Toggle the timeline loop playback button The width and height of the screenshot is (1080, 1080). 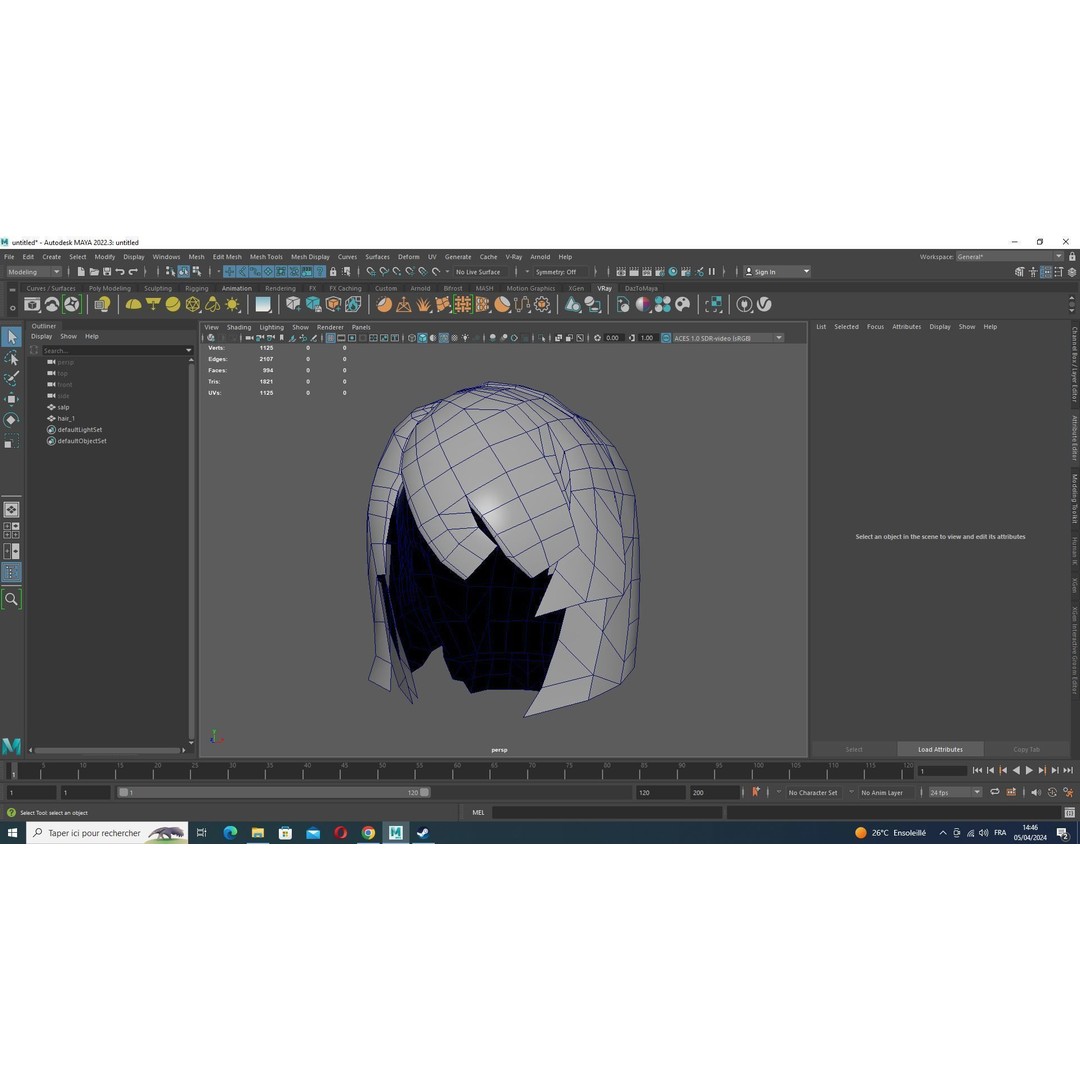coord(995,793)
